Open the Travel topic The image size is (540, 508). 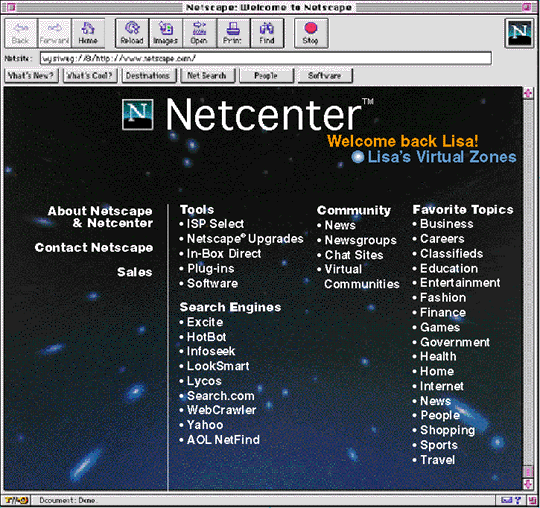click(x=437, y=460)
